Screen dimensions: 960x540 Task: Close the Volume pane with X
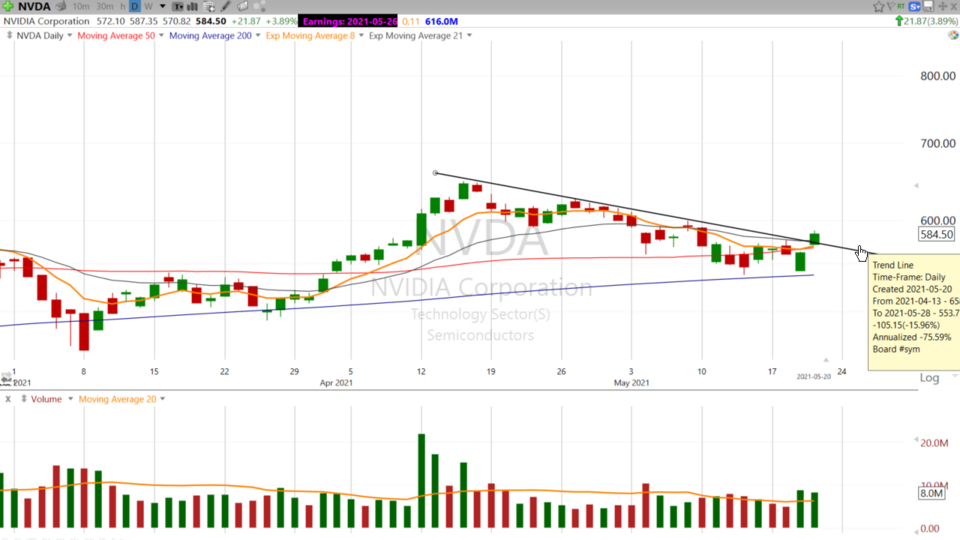[8, 399]
